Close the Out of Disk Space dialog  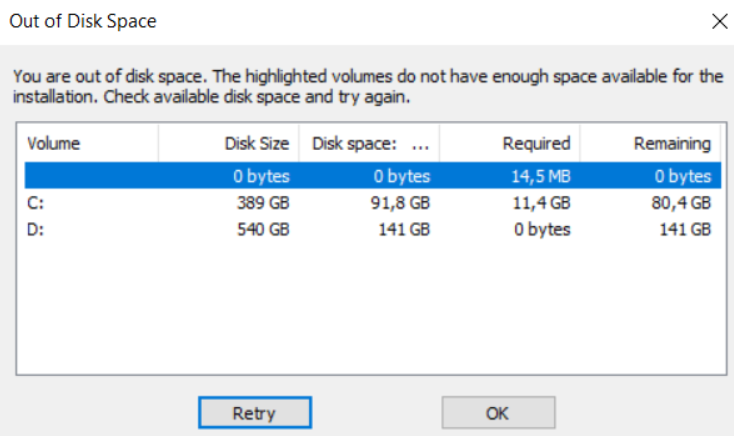click(x=717, y=20)
